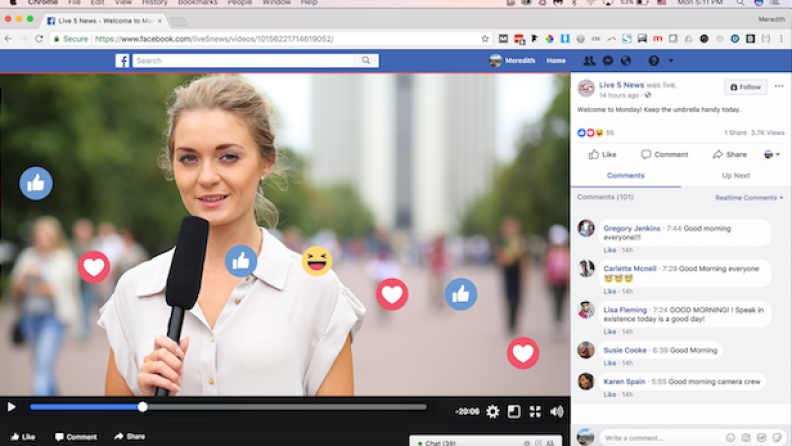This screenshot has height=446, width=792.
Task: Open Karen Spain profile
Action: coord(624,381)
